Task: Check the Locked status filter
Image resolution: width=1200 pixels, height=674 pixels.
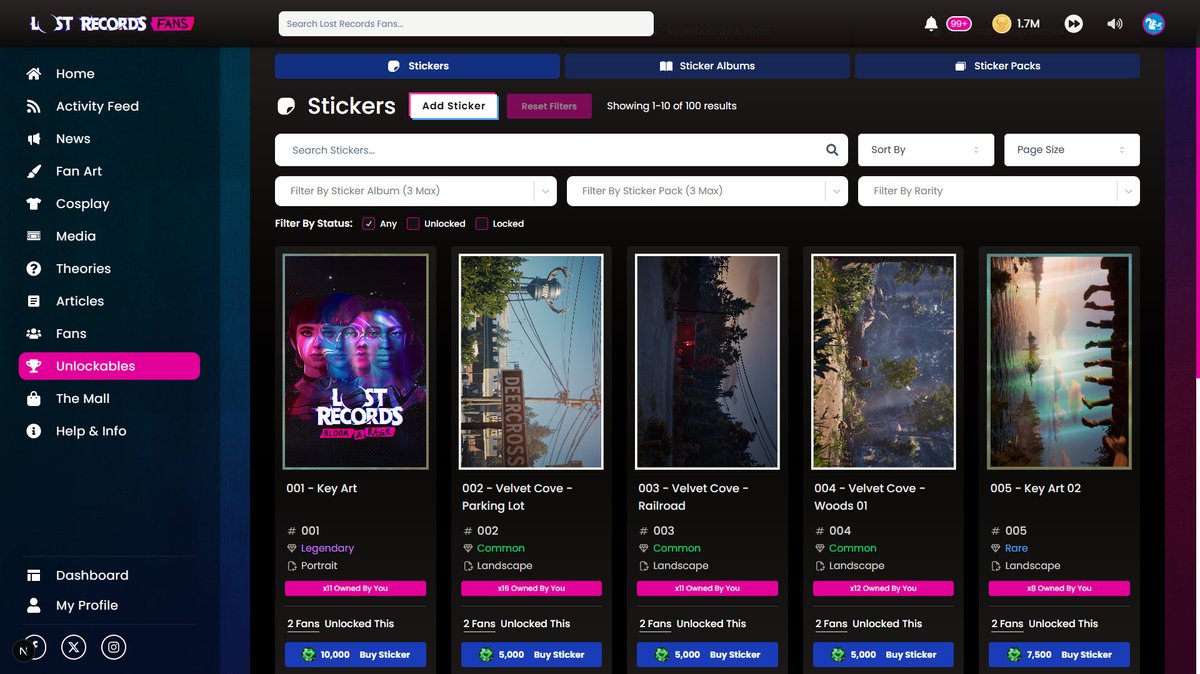Action: (482, 224)
